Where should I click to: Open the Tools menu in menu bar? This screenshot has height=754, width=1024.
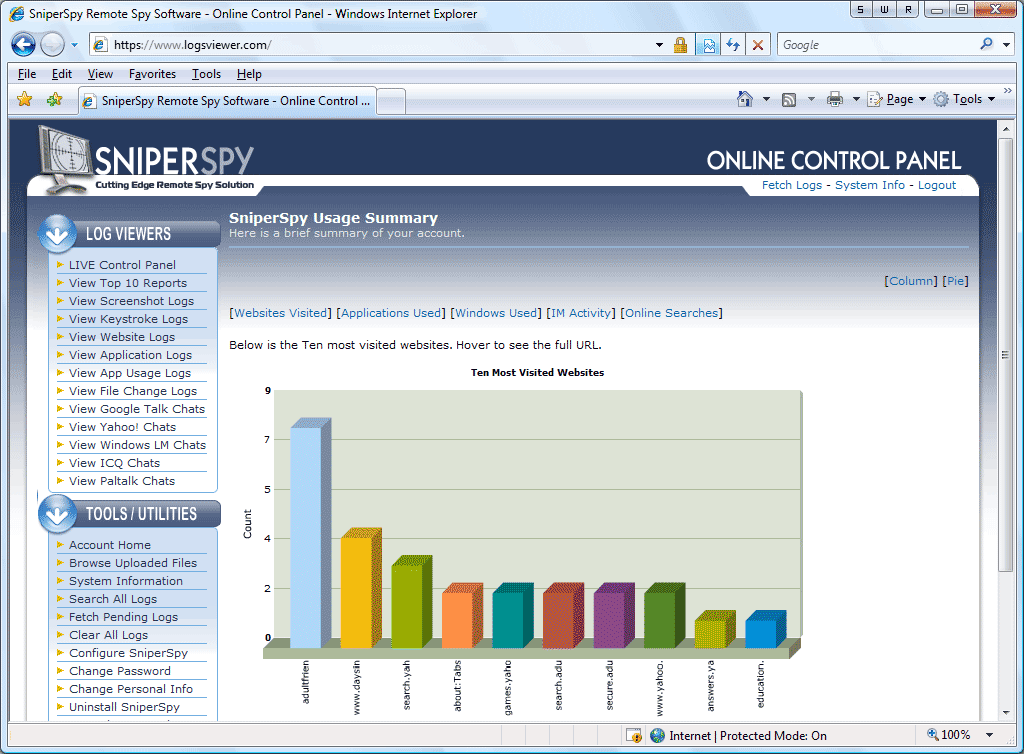click(206, 74)
